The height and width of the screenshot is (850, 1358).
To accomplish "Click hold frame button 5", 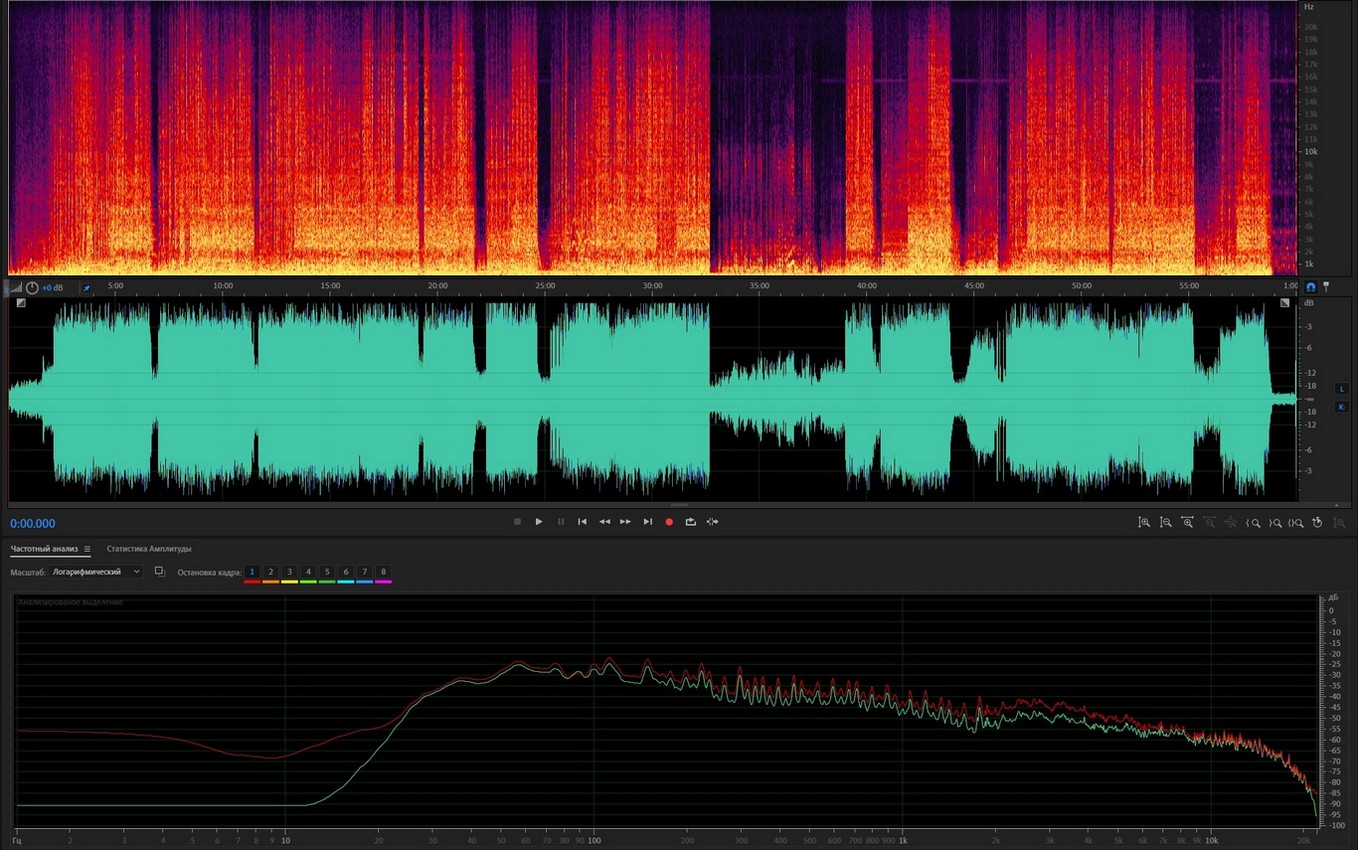I will pyautogui.click(x=327, y=572).
